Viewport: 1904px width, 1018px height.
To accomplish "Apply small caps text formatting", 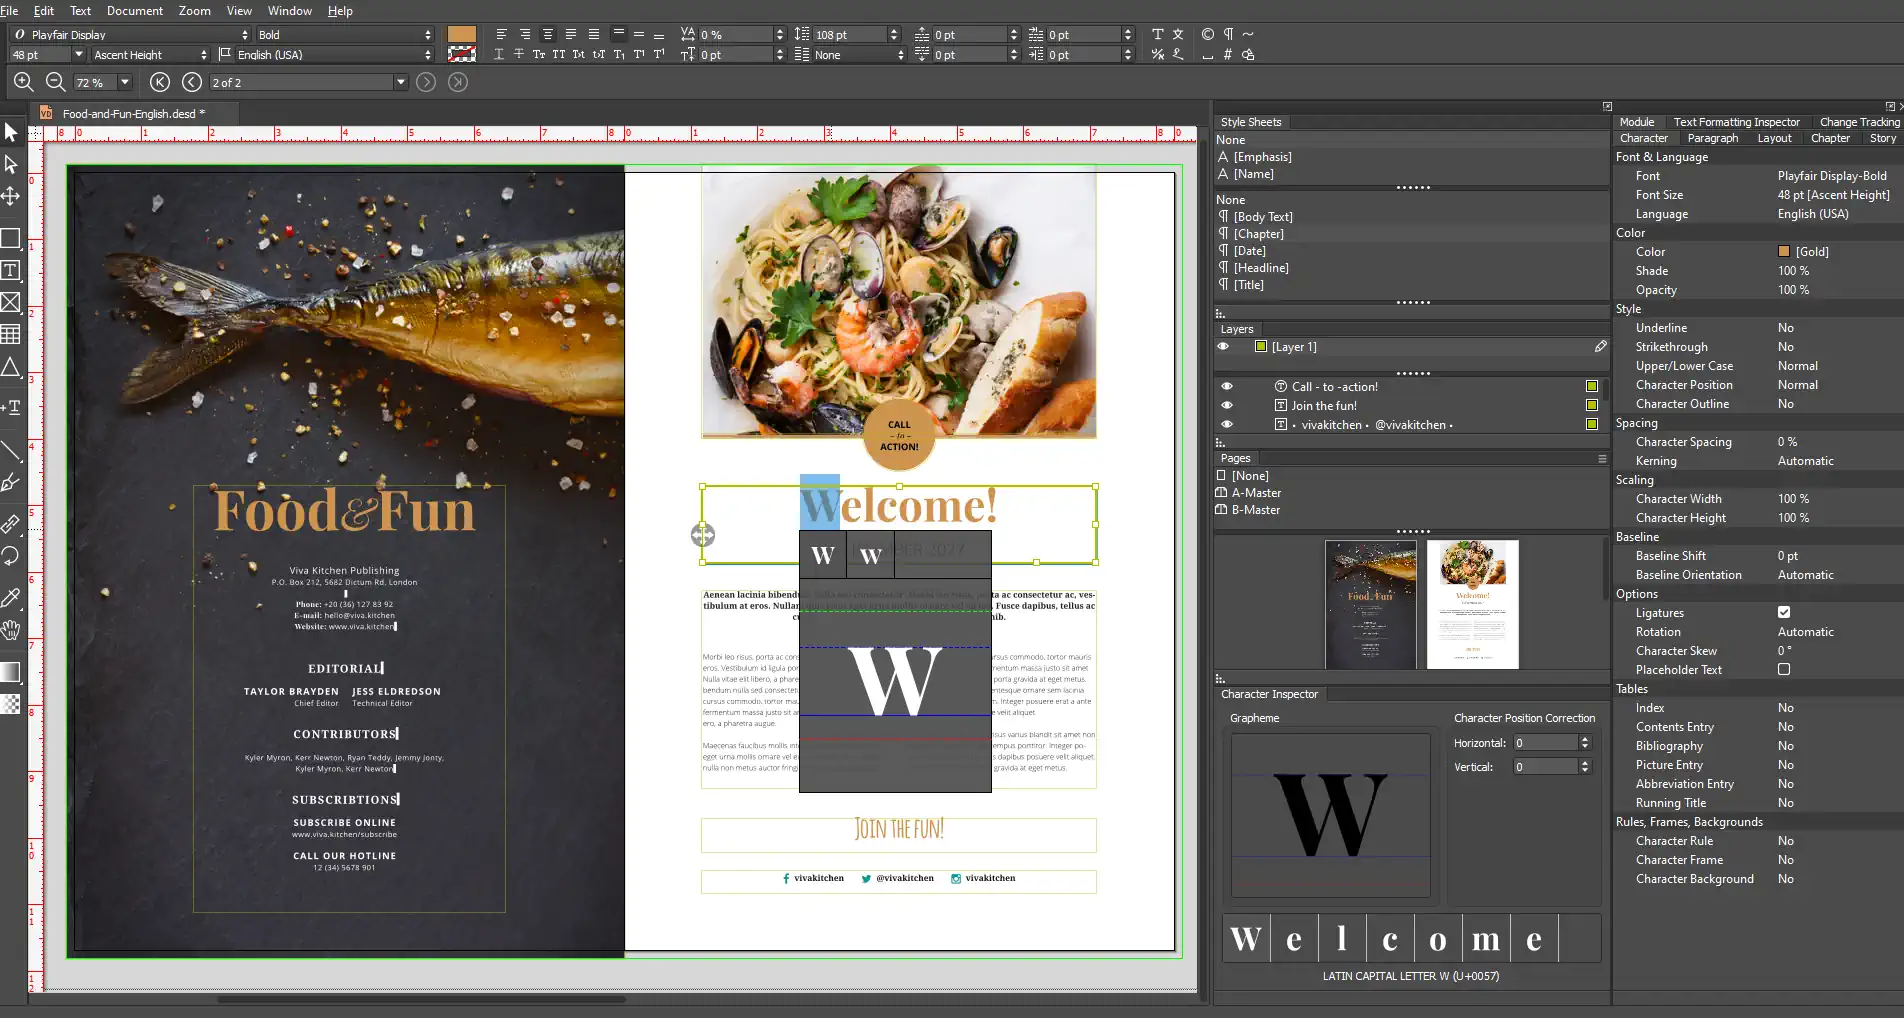I will [x=538, y=55].
